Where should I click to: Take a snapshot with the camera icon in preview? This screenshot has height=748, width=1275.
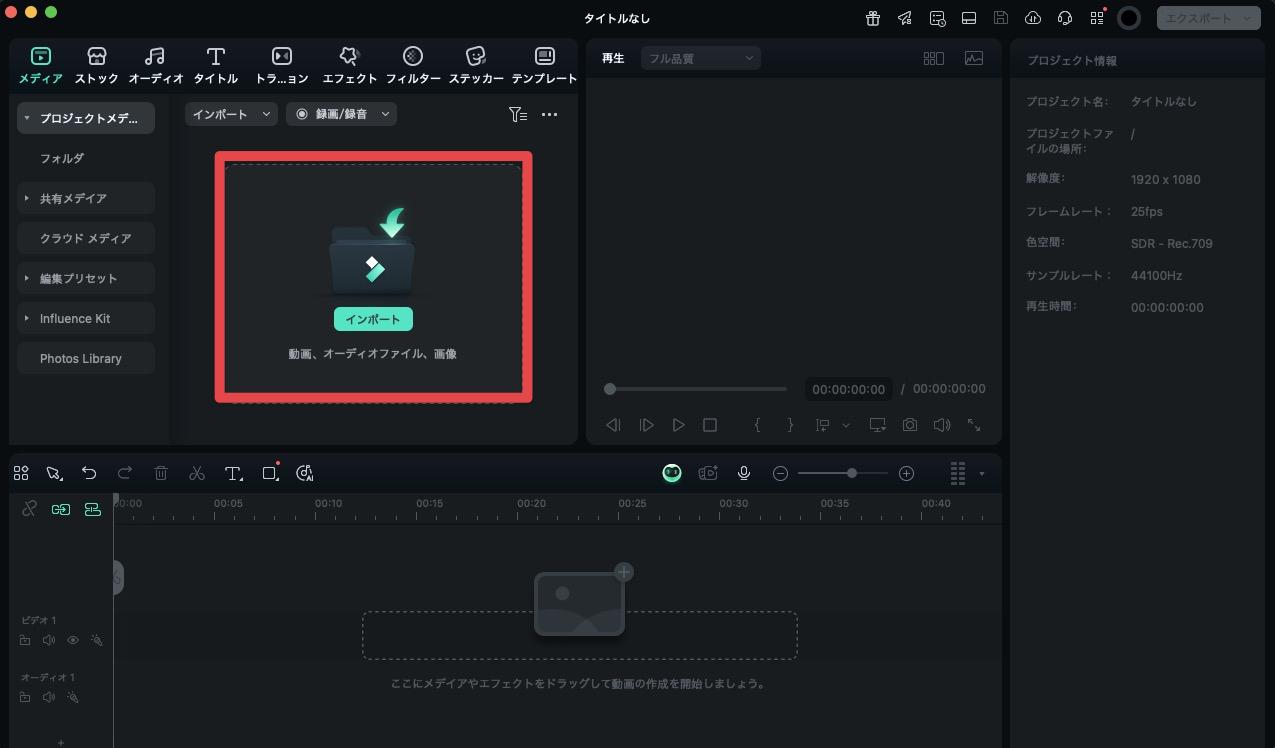click(x=910, y=425)
